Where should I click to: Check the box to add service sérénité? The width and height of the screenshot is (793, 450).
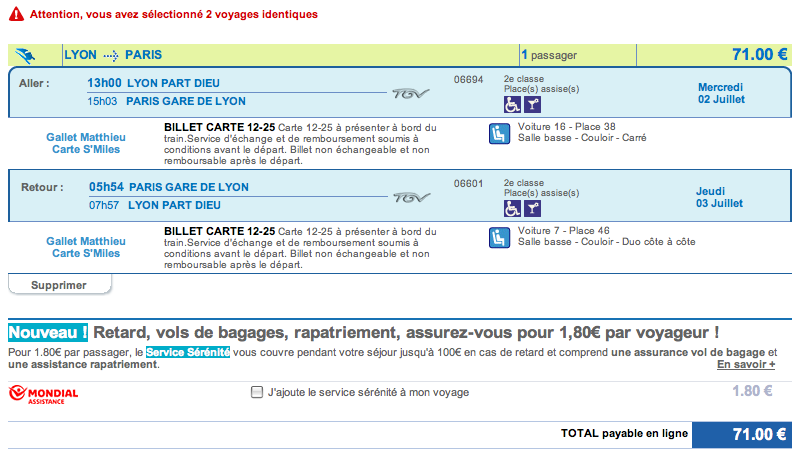(x=257, y=393)
